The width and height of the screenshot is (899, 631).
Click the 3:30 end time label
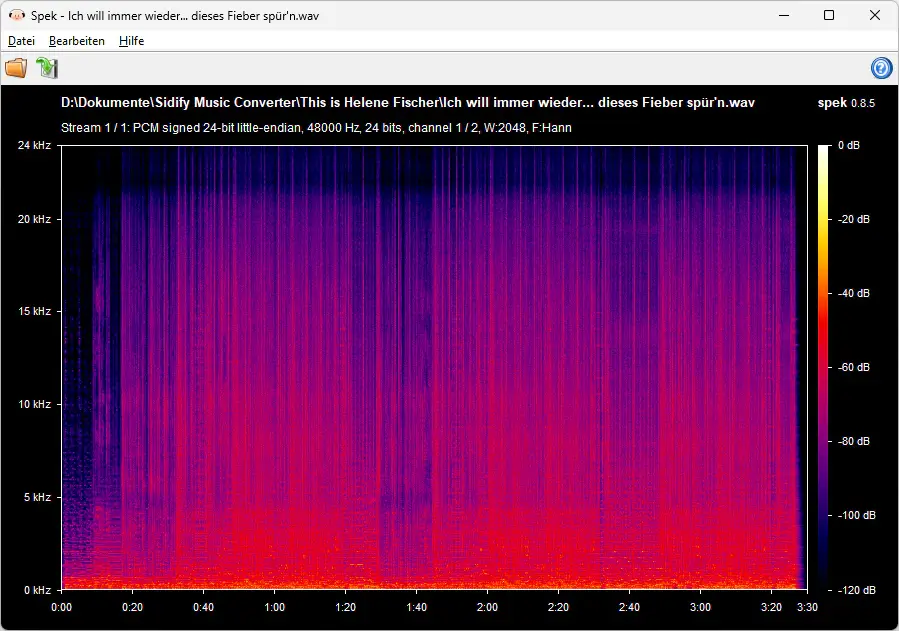pyautogui.click(x=807, y=607)
